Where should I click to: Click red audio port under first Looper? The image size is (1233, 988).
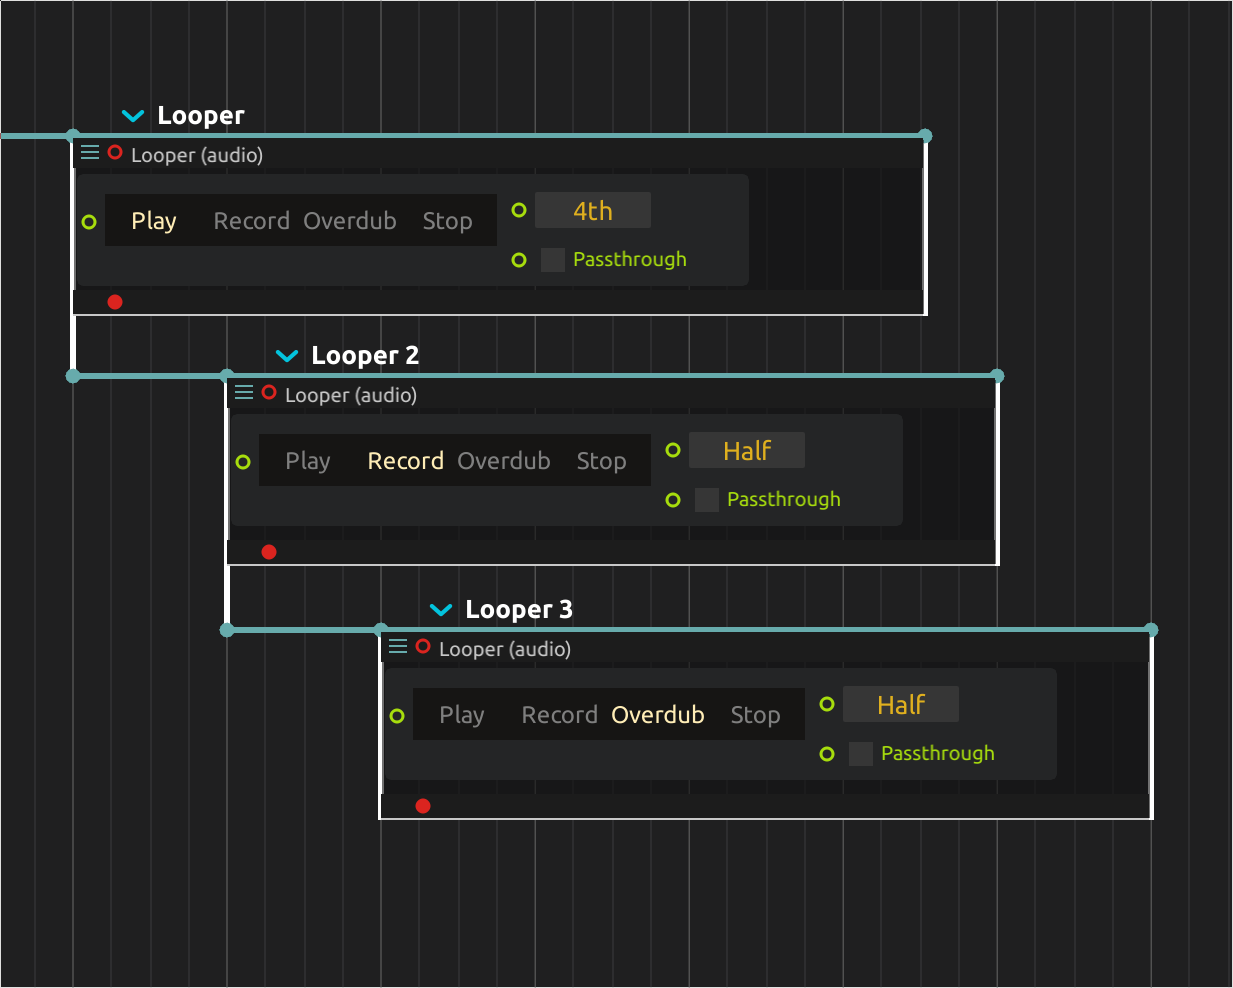pos(115,302)
